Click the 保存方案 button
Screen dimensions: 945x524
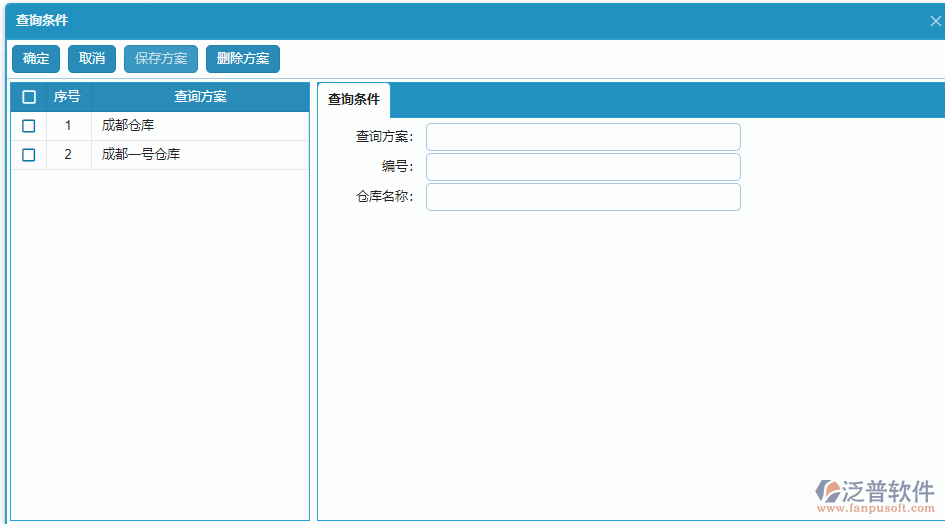161,59
